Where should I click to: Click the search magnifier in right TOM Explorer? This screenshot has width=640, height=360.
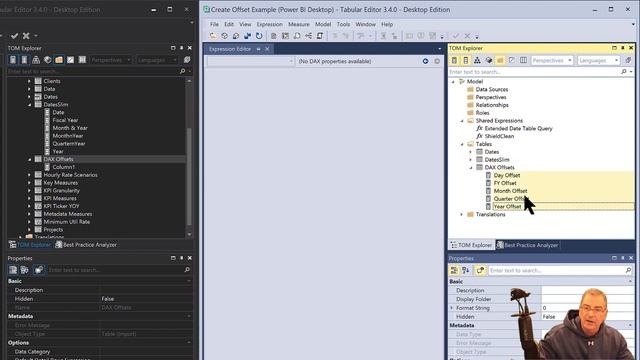coord(624,72)
